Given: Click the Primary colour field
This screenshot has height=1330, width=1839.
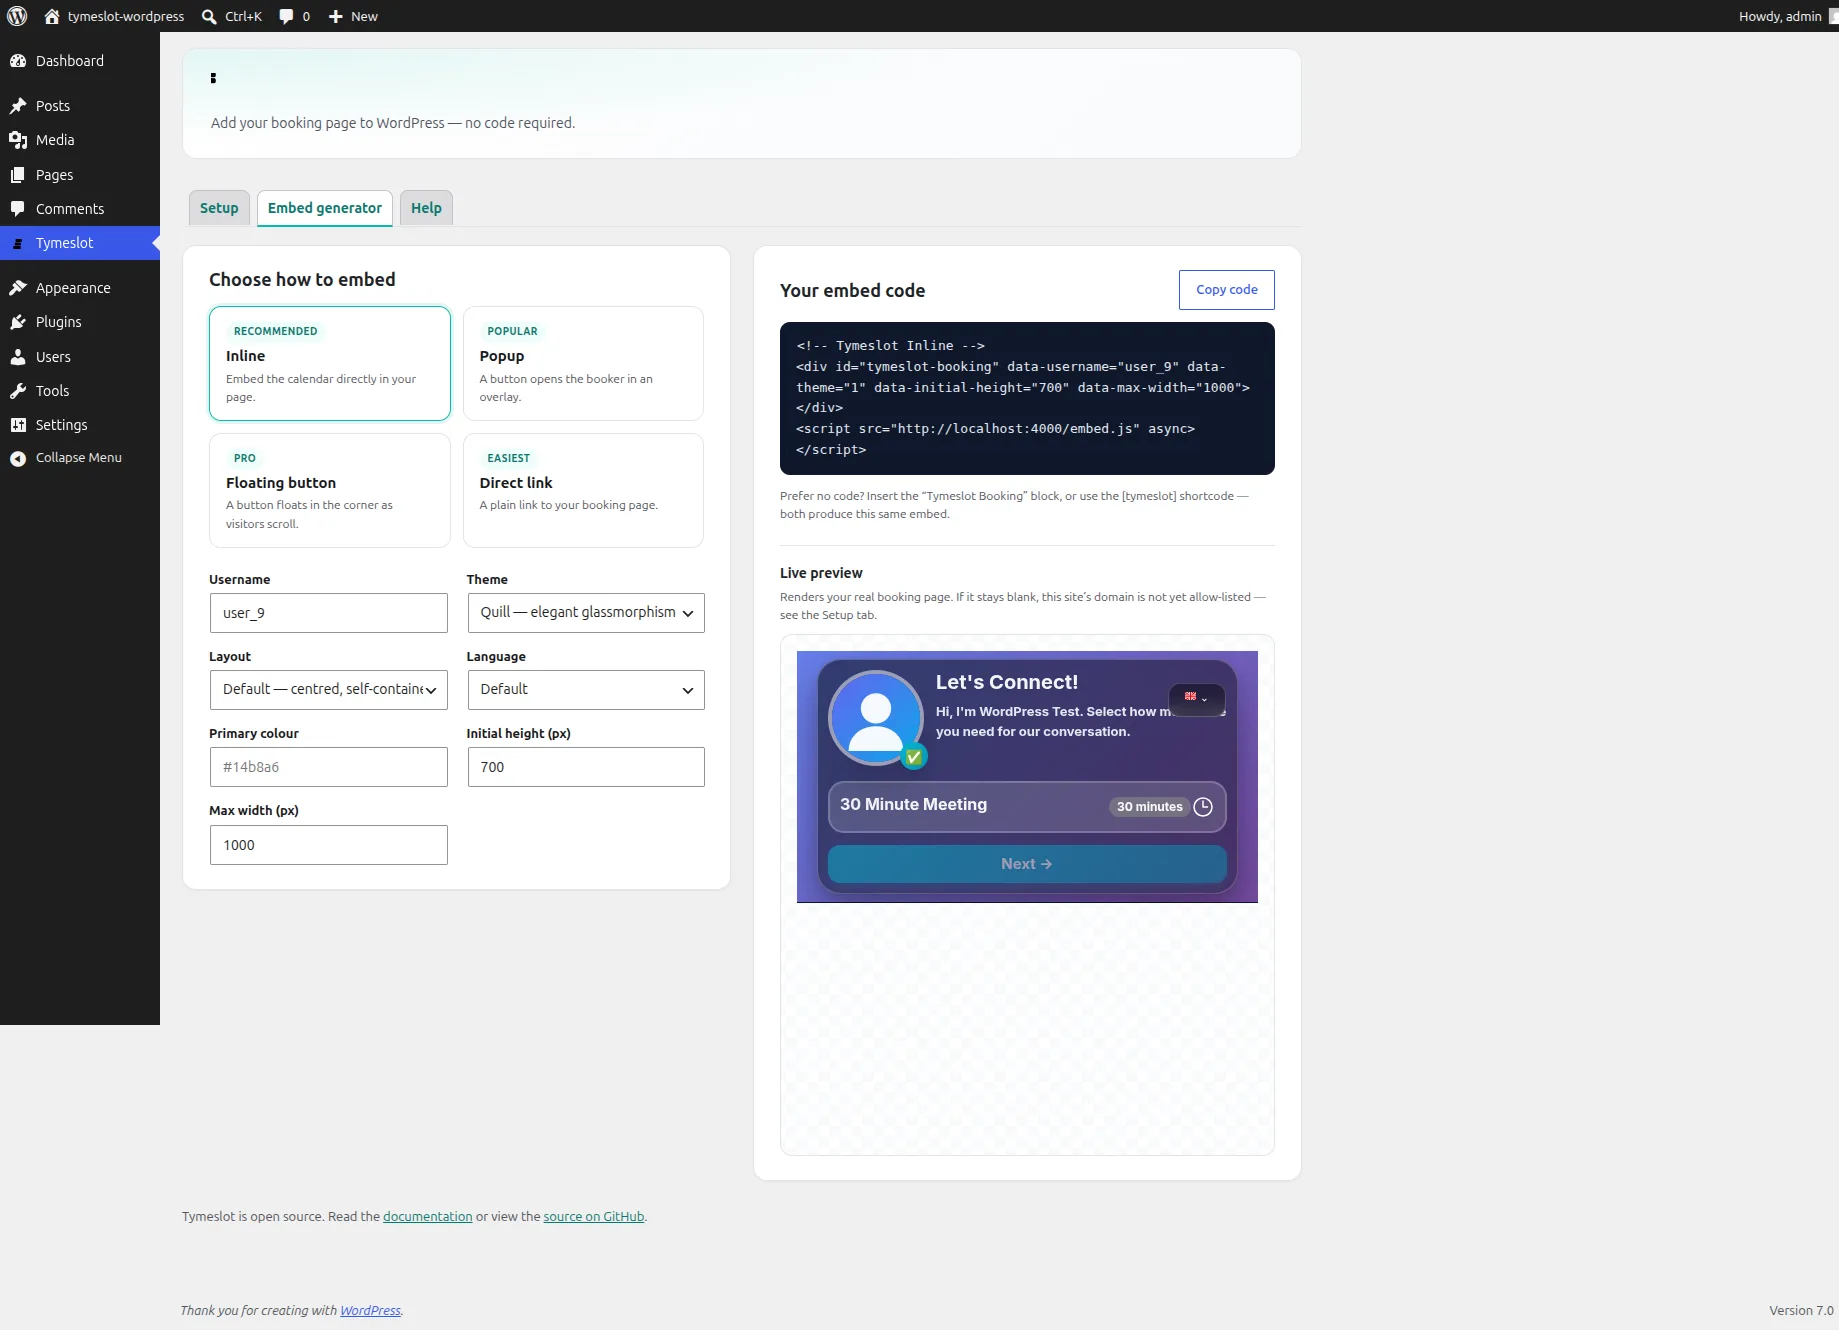Looking at the screenshot, I should (x=329, y=767).
